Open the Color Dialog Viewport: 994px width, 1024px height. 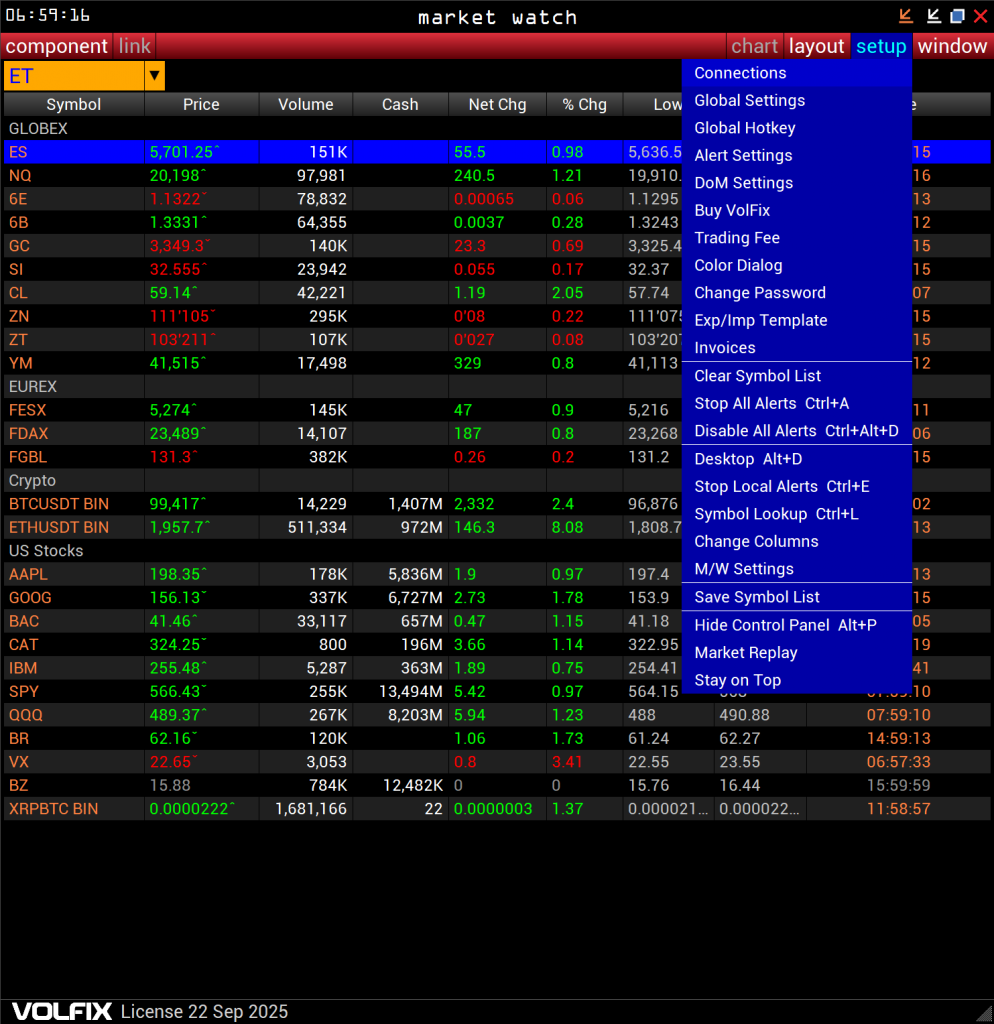point(797,265)
